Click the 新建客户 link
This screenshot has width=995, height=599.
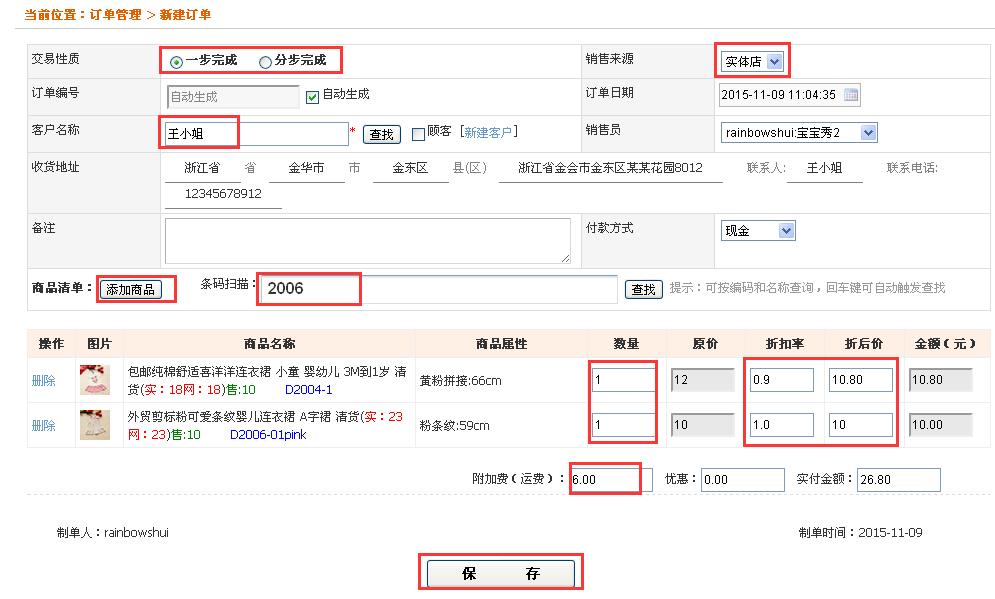pyautogui.click(x=488, y=132)
